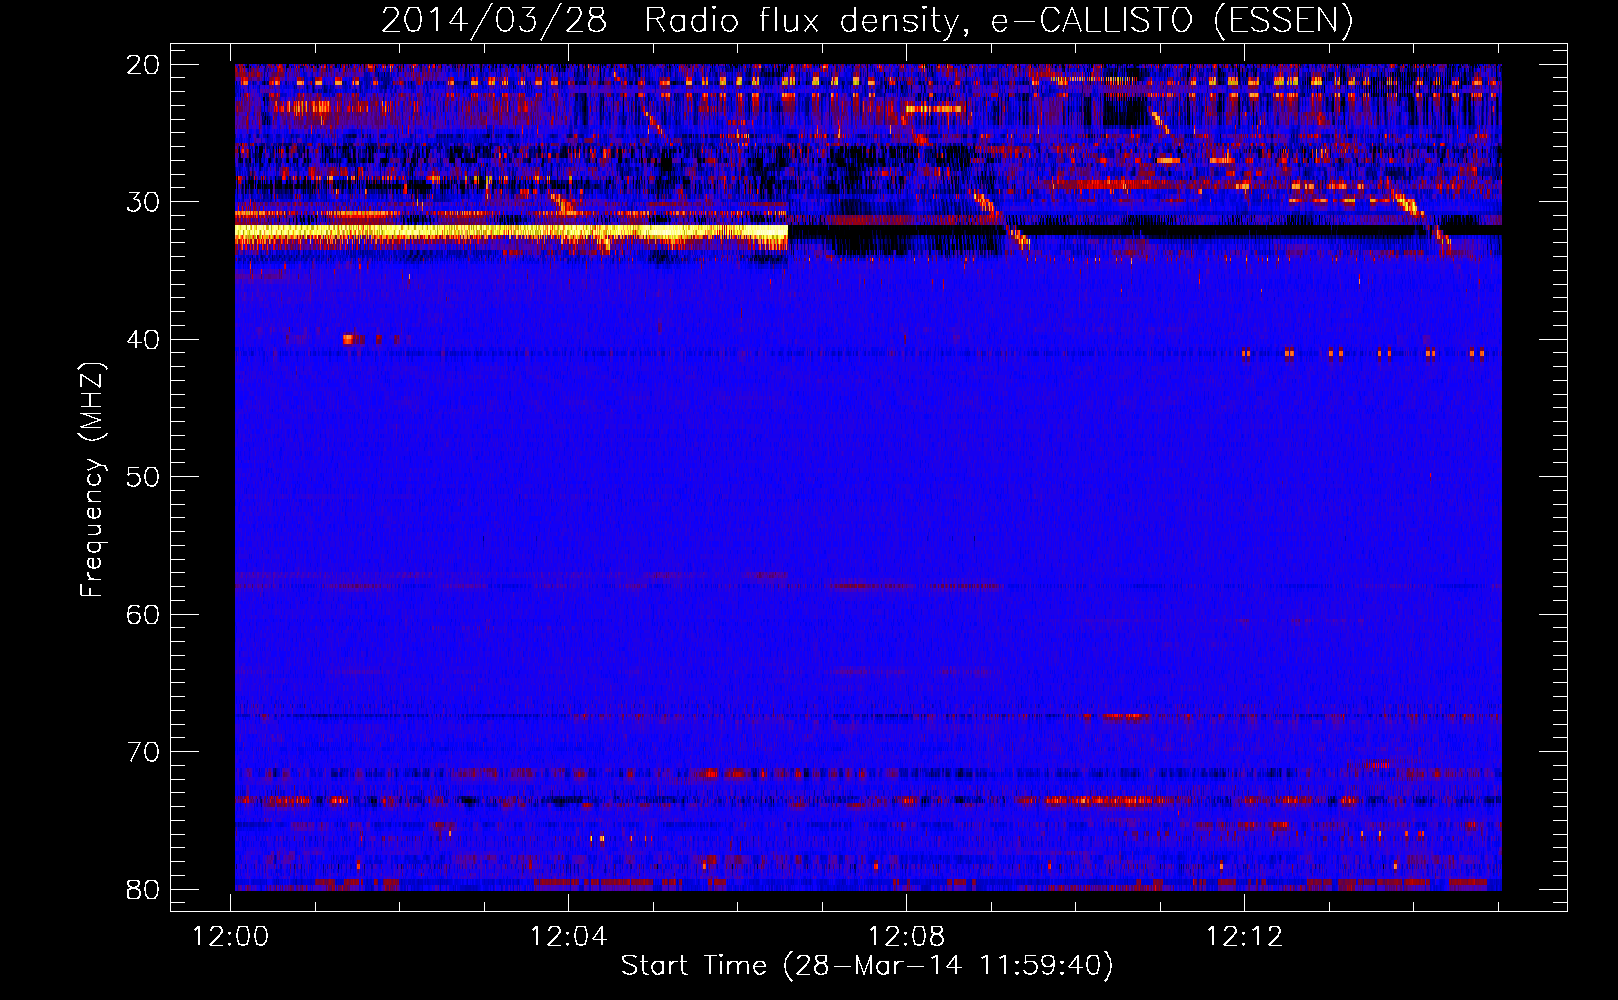Click the 'Frequency (MHZ)' axis label
Image resolution: width=1618 pixels, height=1000 pixels.
[x=92, y=480]
